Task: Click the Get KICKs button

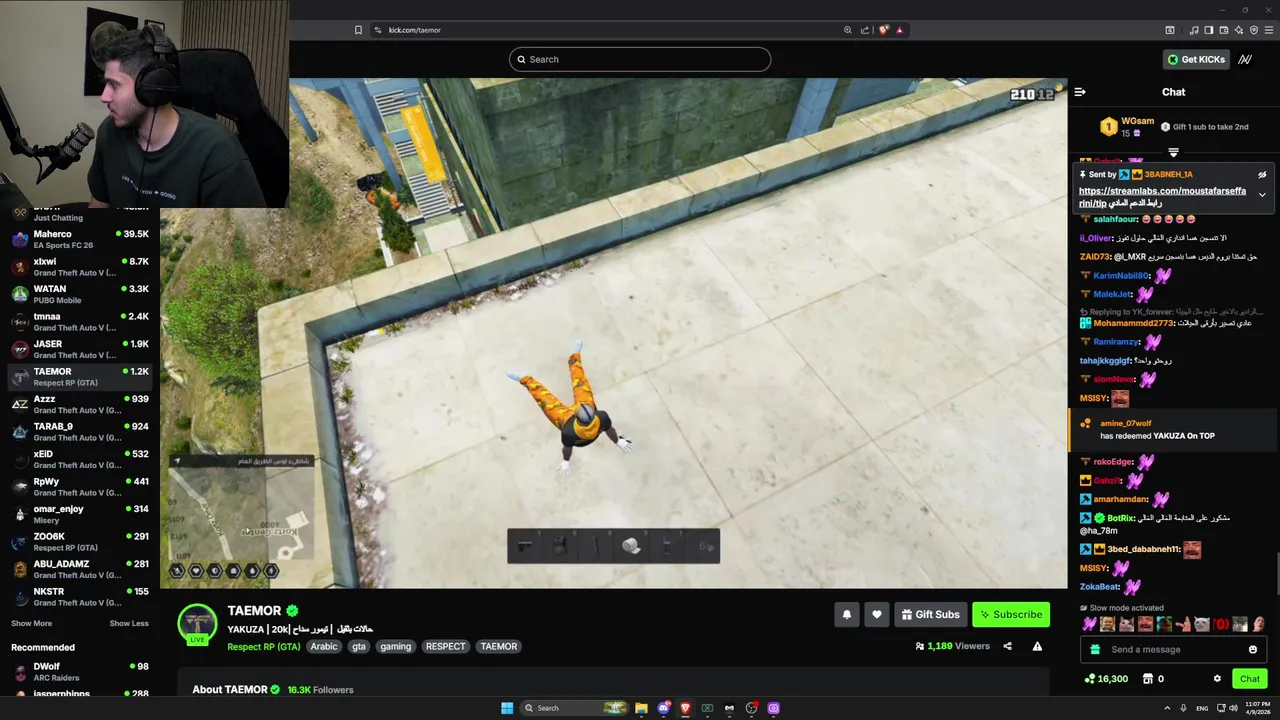Action: 1195,59
